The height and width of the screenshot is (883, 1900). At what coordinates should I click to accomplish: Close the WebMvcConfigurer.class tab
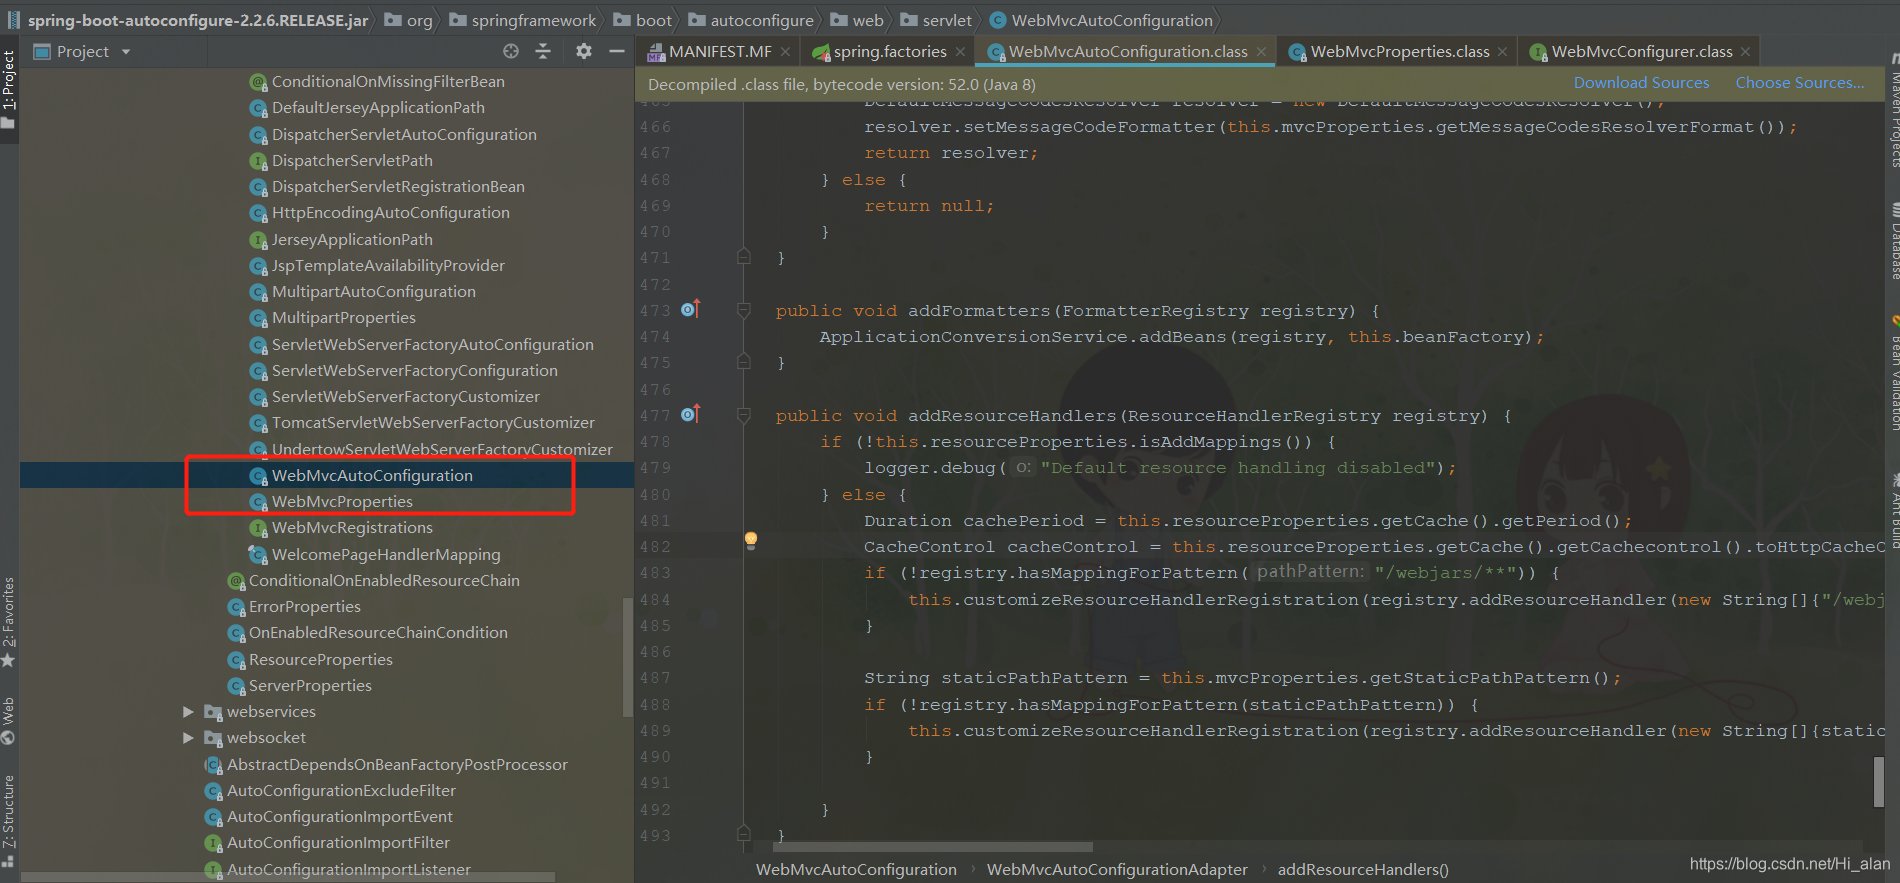[x=1746, y=52]
